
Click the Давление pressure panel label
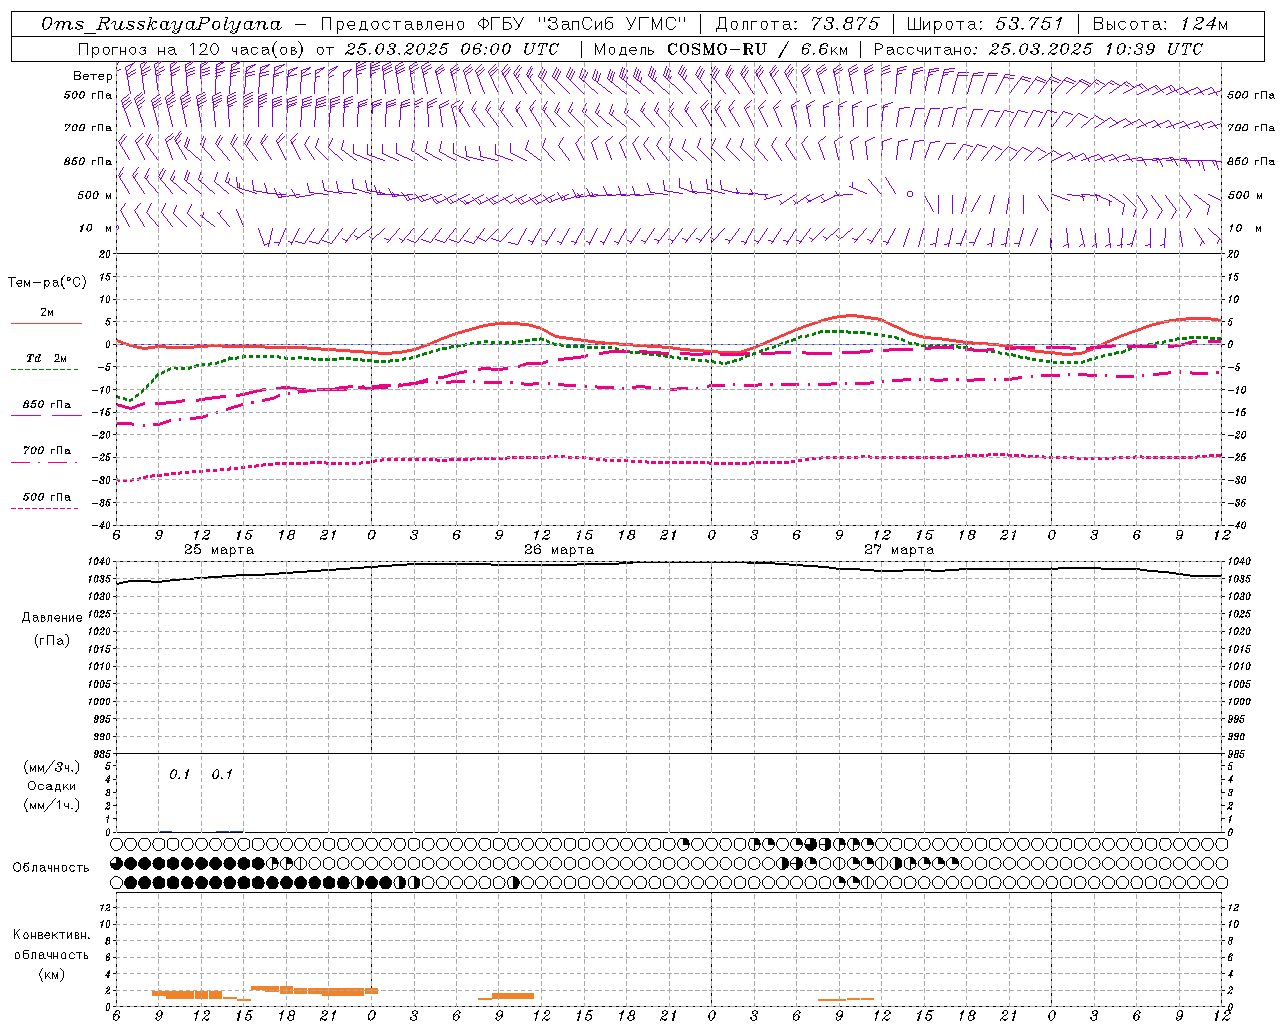[x=52, y=618]
